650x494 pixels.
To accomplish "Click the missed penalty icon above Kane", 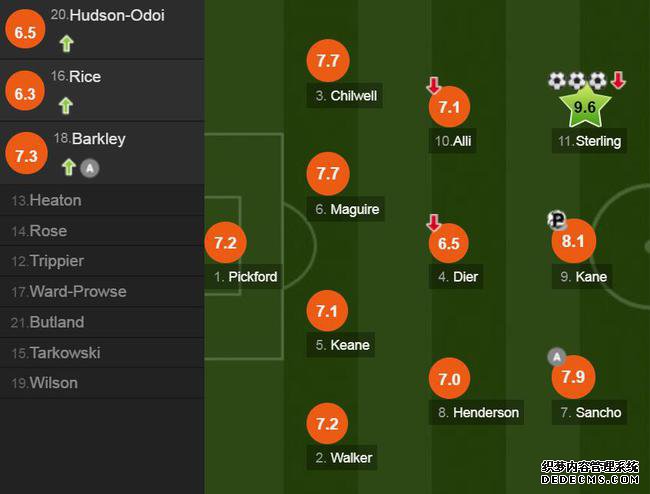I will pos(557,219).
